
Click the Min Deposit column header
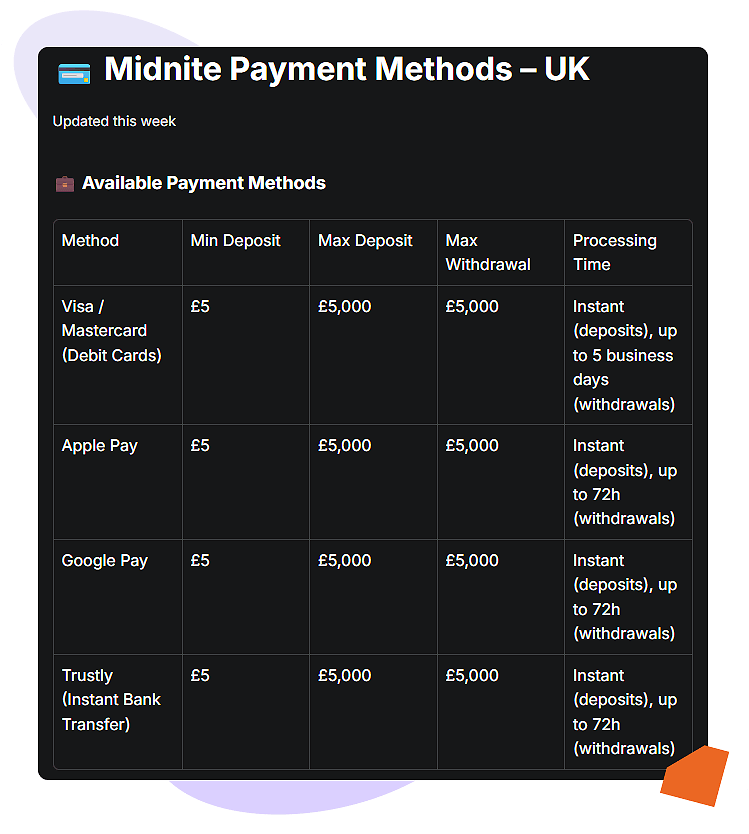pyautogui.click(x=235, y=241)
